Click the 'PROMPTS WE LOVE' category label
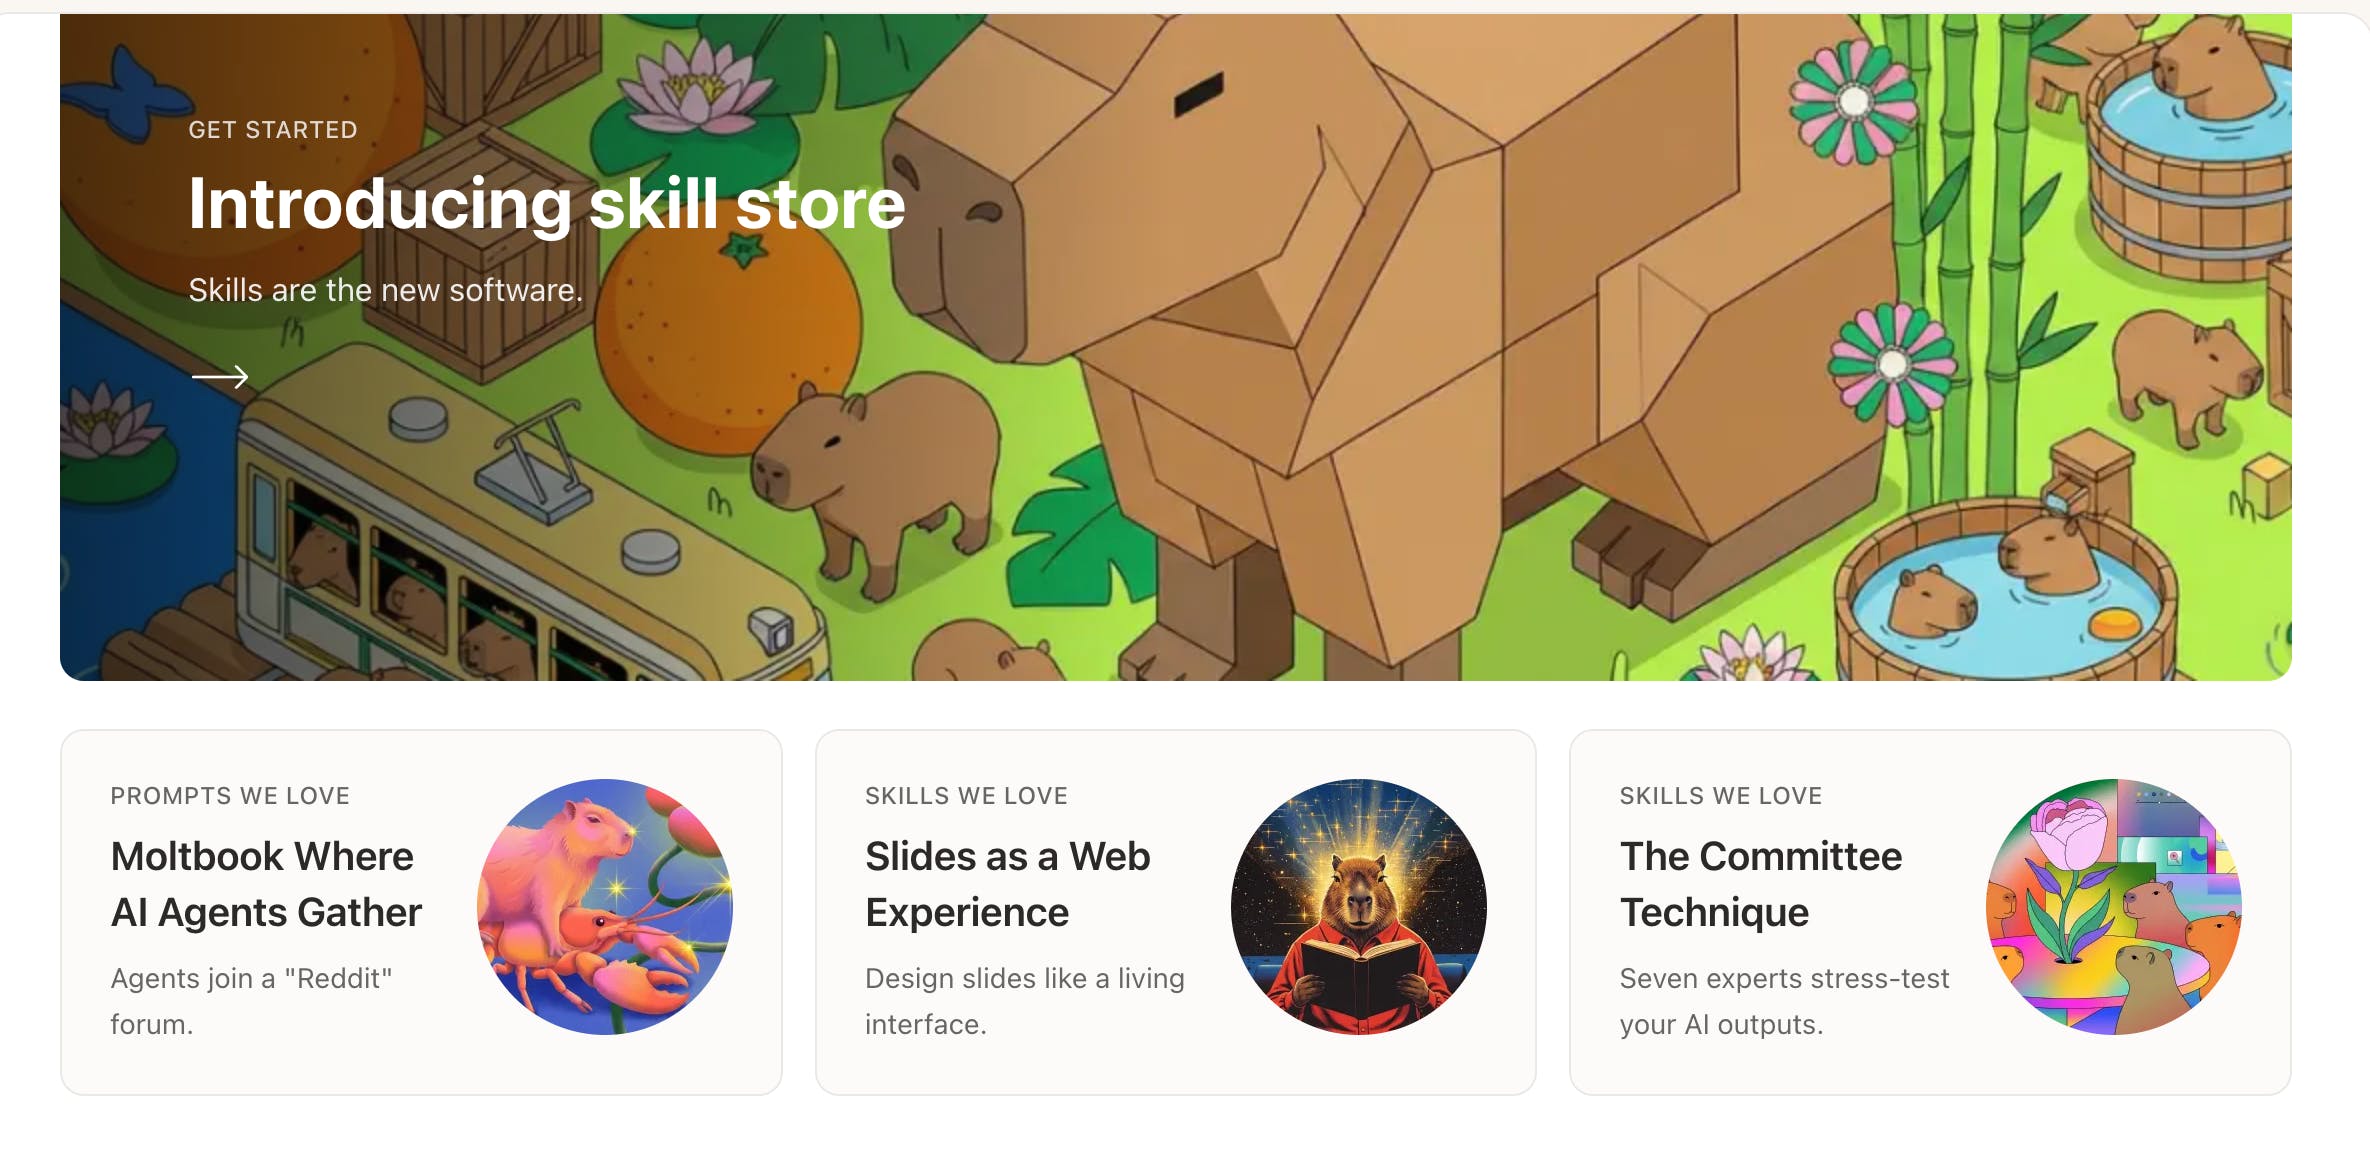The image size is (2370, 1170). pos(230,796)
